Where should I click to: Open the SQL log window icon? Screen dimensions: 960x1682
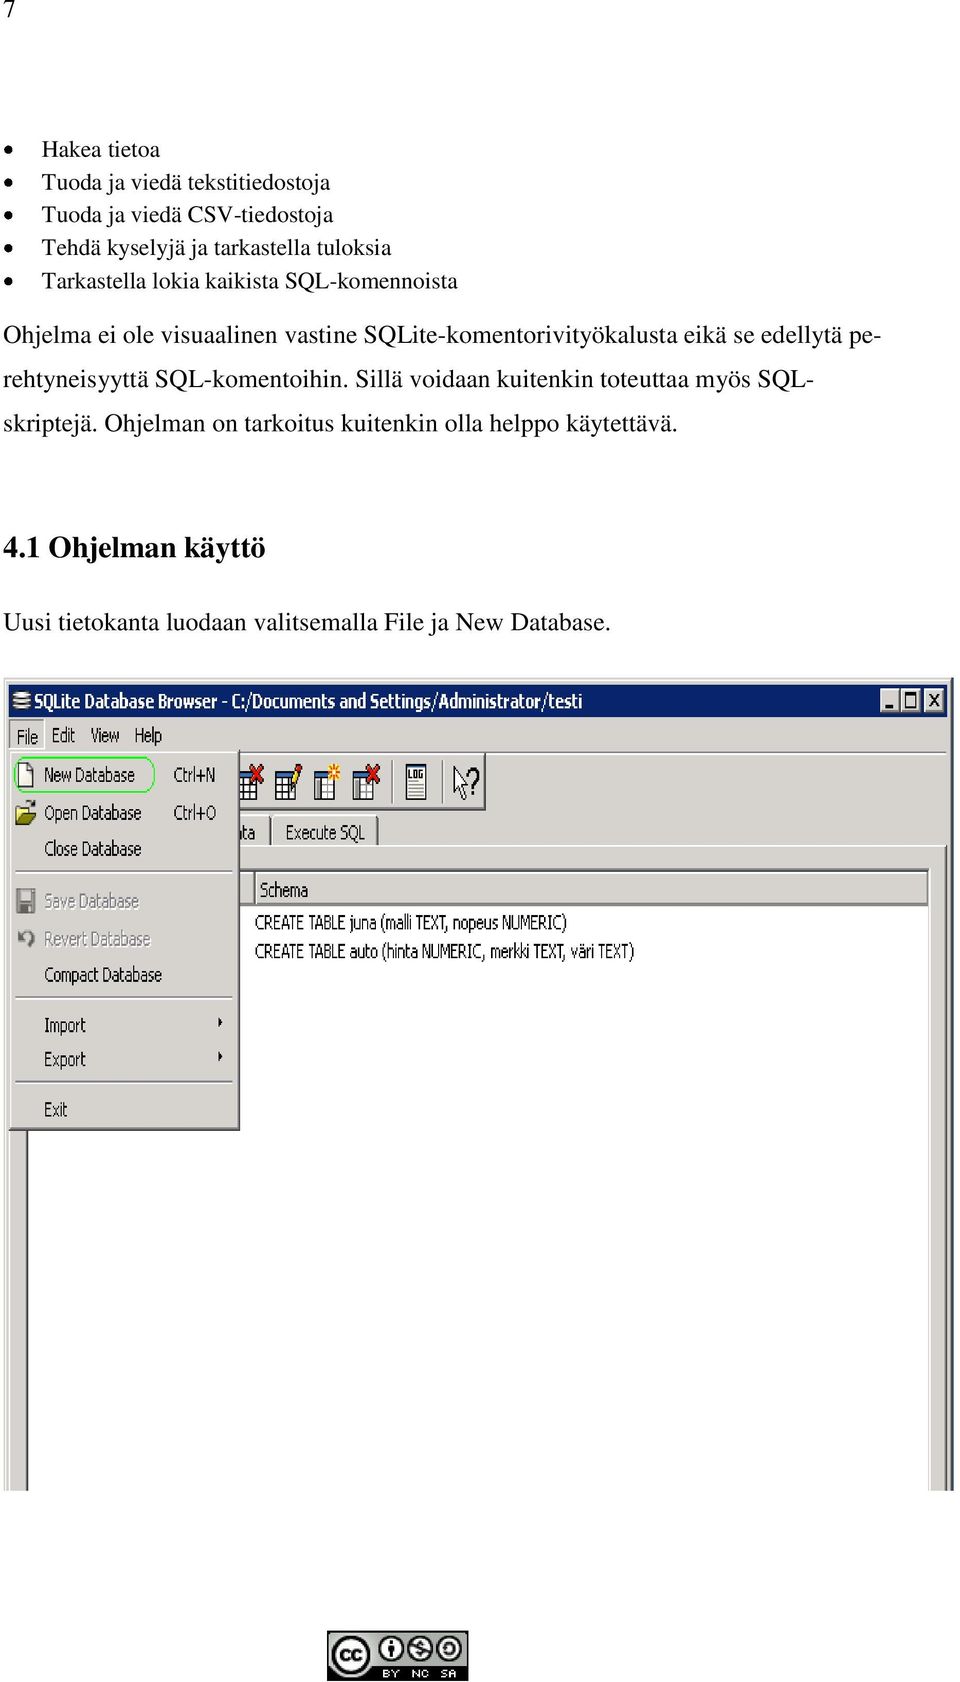[x=416, y=782]
